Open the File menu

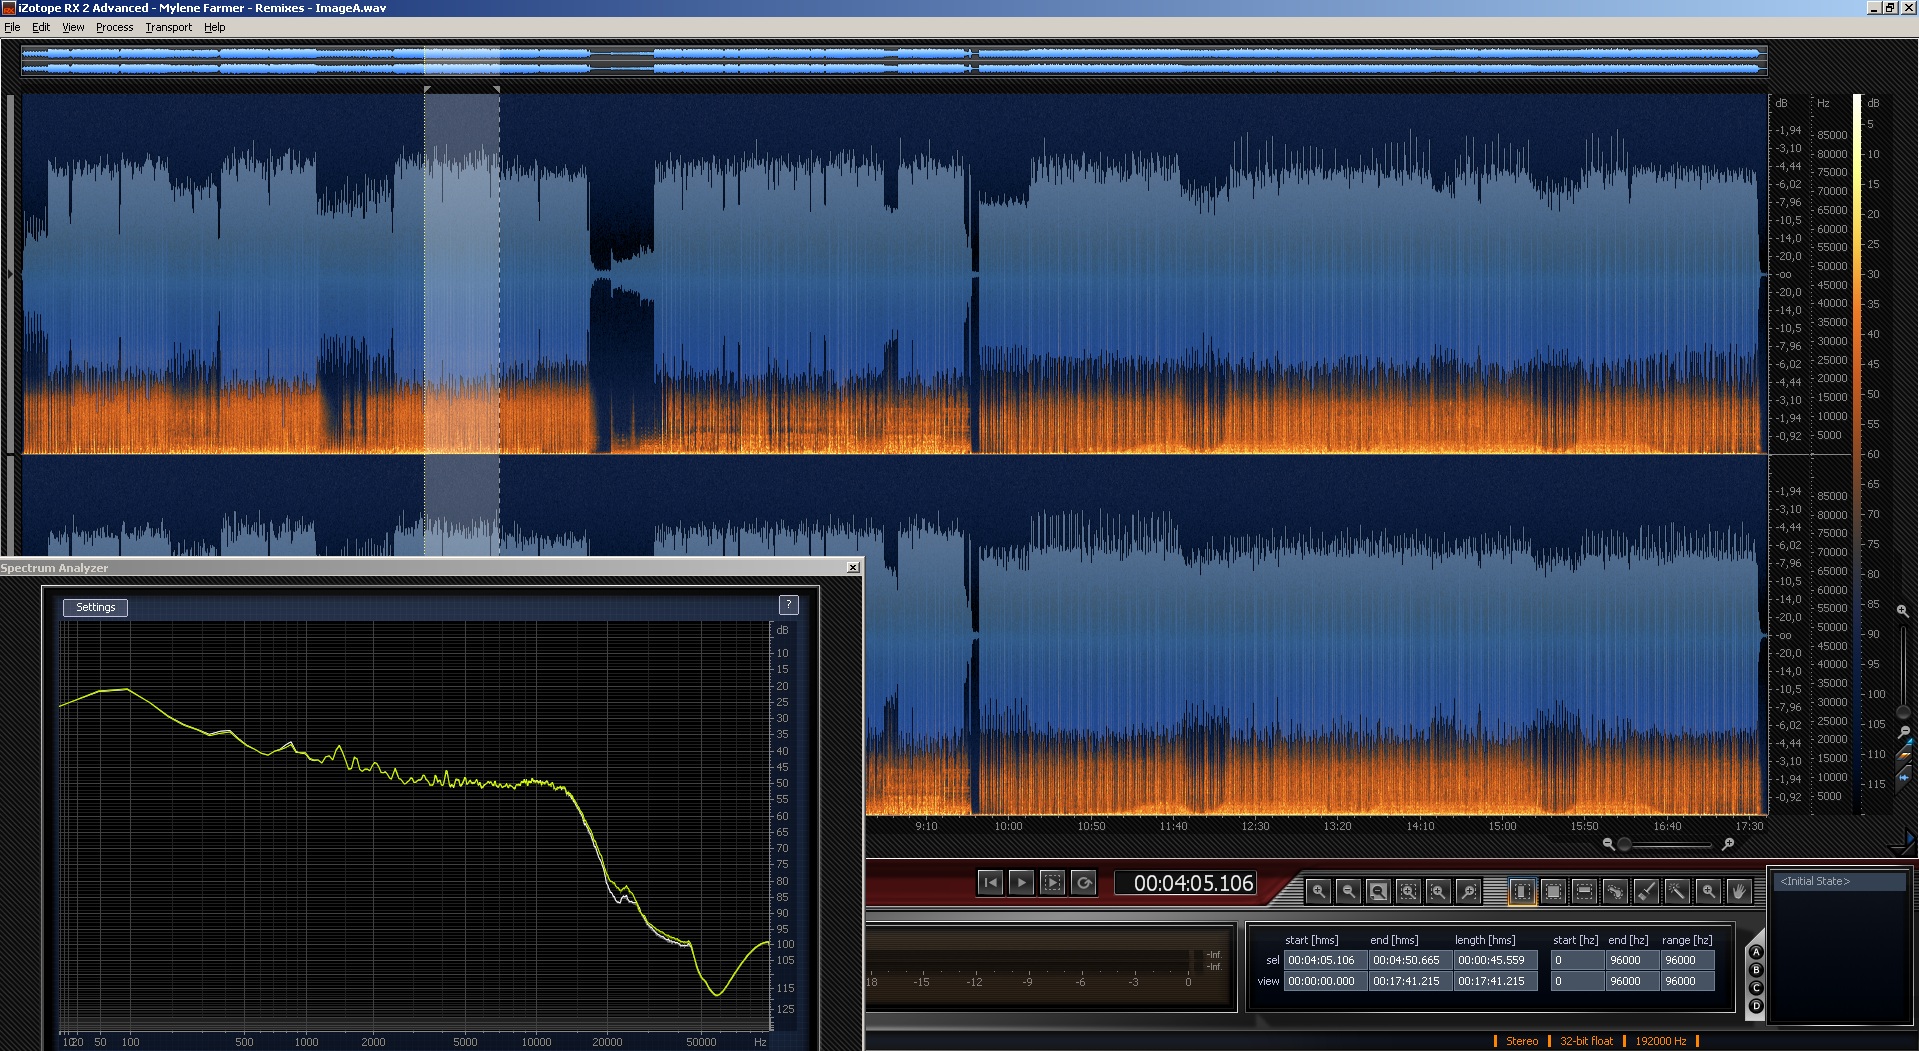(12, 27)
